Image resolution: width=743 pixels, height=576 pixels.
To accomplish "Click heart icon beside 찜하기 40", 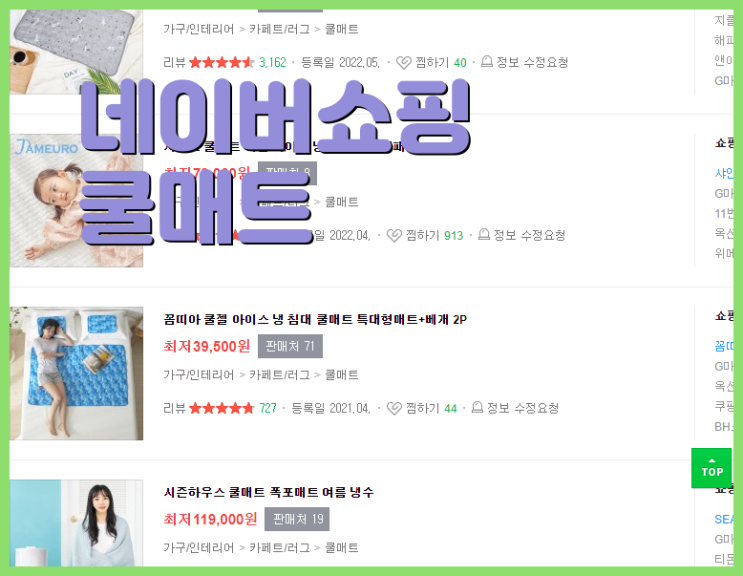I will coord(404,63).
